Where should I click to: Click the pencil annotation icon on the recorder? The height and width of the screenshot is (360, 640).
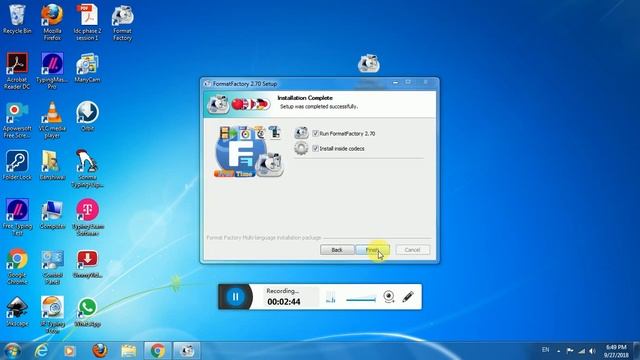point(408,296)
